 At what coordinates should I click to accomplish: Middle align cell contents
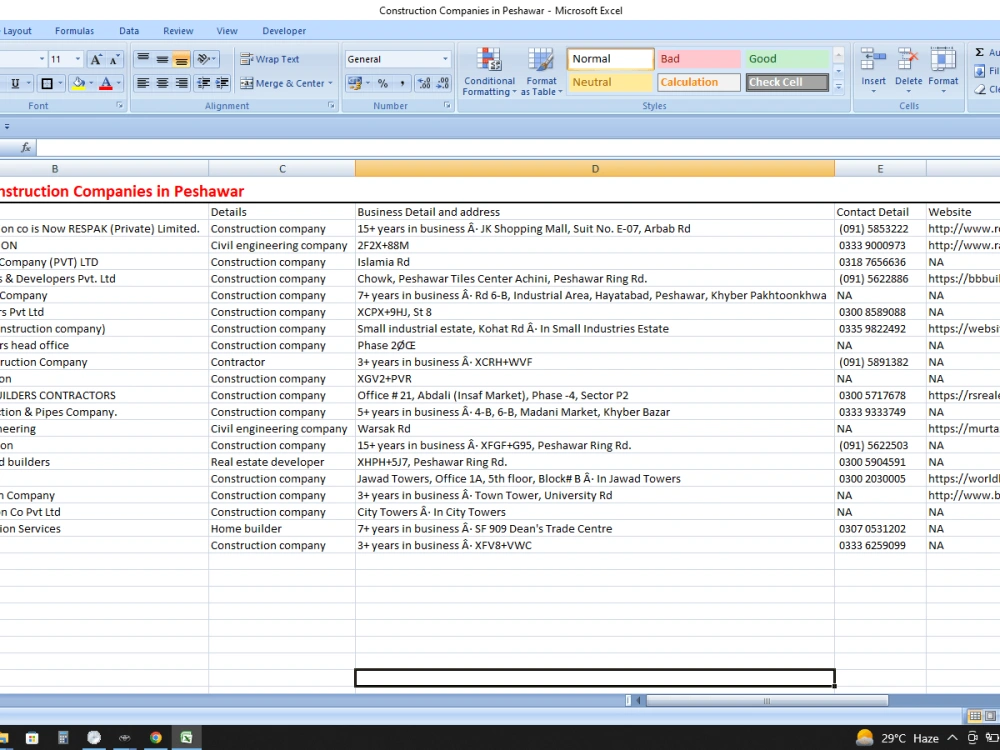[162, 59]
